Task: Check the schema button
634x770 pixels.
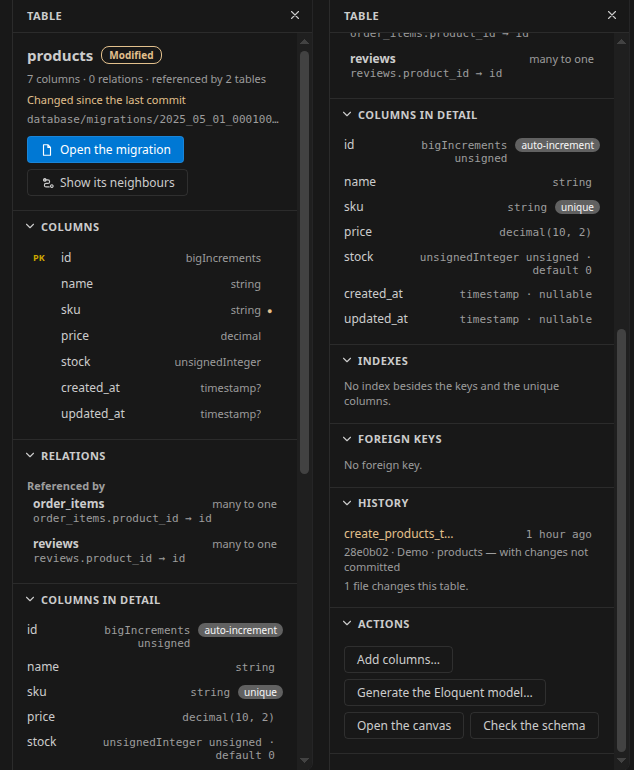Action: pyautogui.click(x=534, y=725)
